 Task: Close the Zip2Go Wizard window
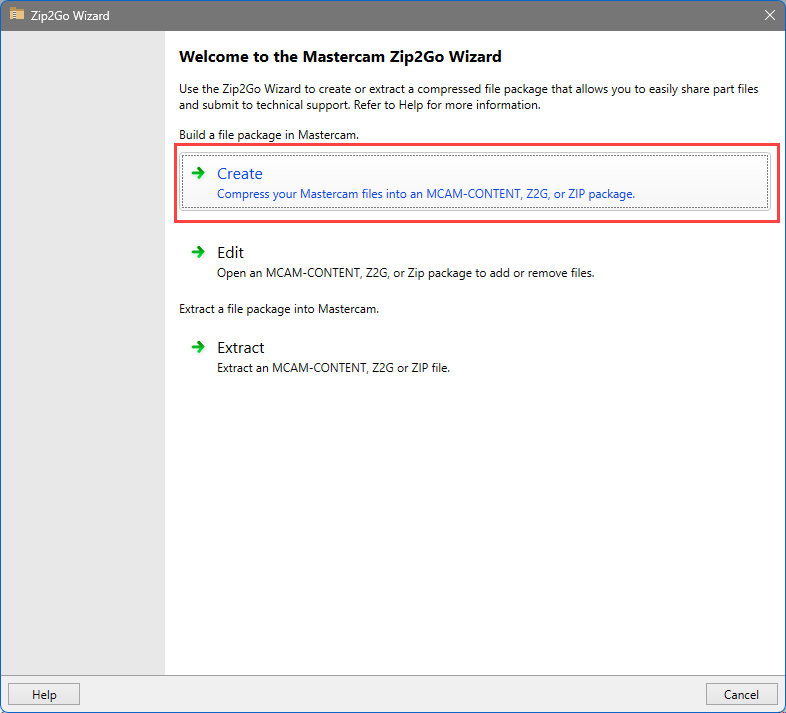(x=770, y=15)
